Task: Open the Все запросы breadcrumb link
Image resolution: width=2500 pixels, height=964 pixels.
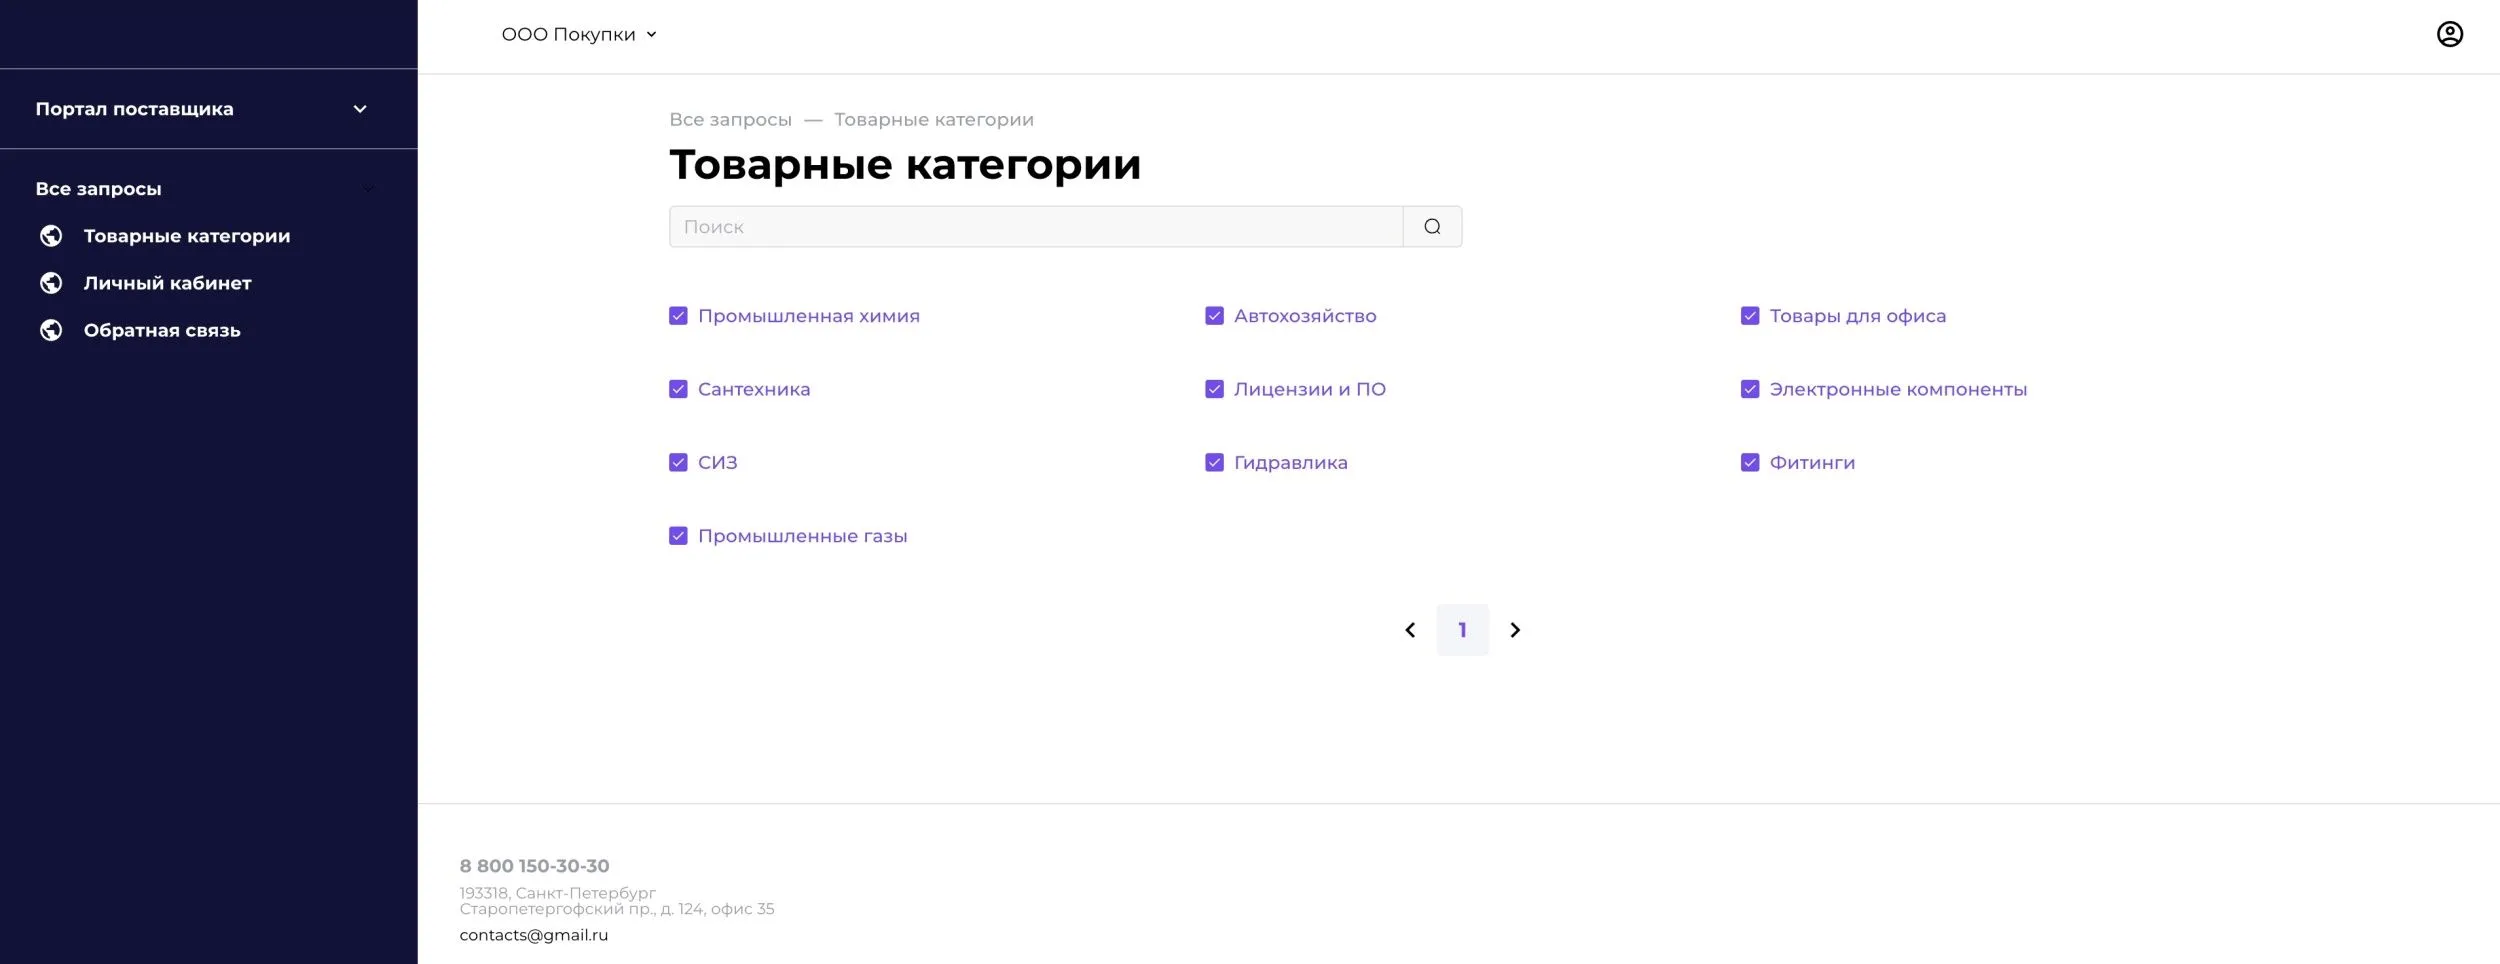Action: (x=729, y=119)
